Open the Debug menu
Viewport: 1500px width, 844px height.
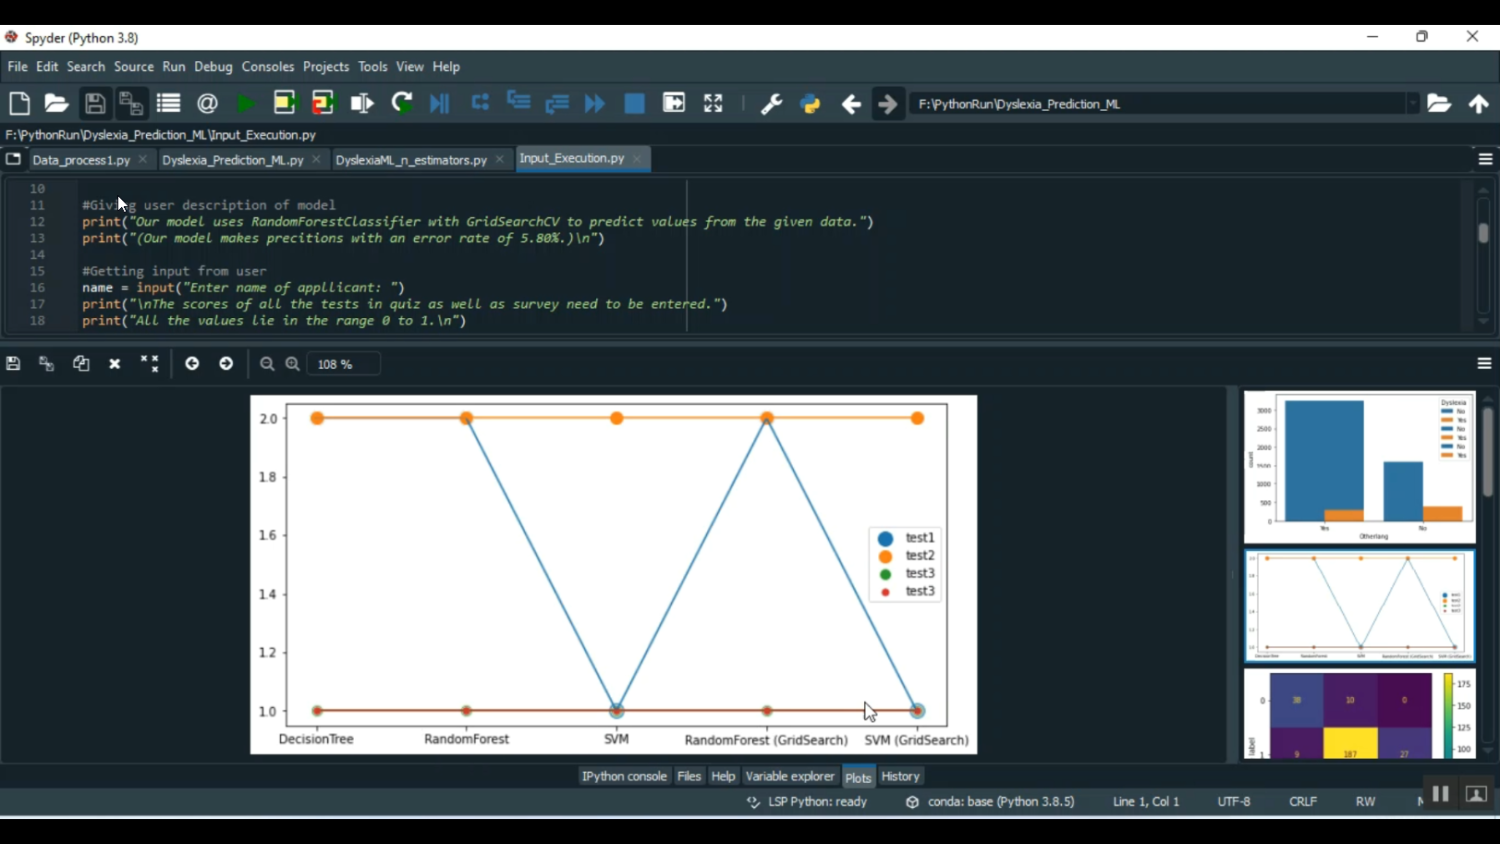pos(213,67)
